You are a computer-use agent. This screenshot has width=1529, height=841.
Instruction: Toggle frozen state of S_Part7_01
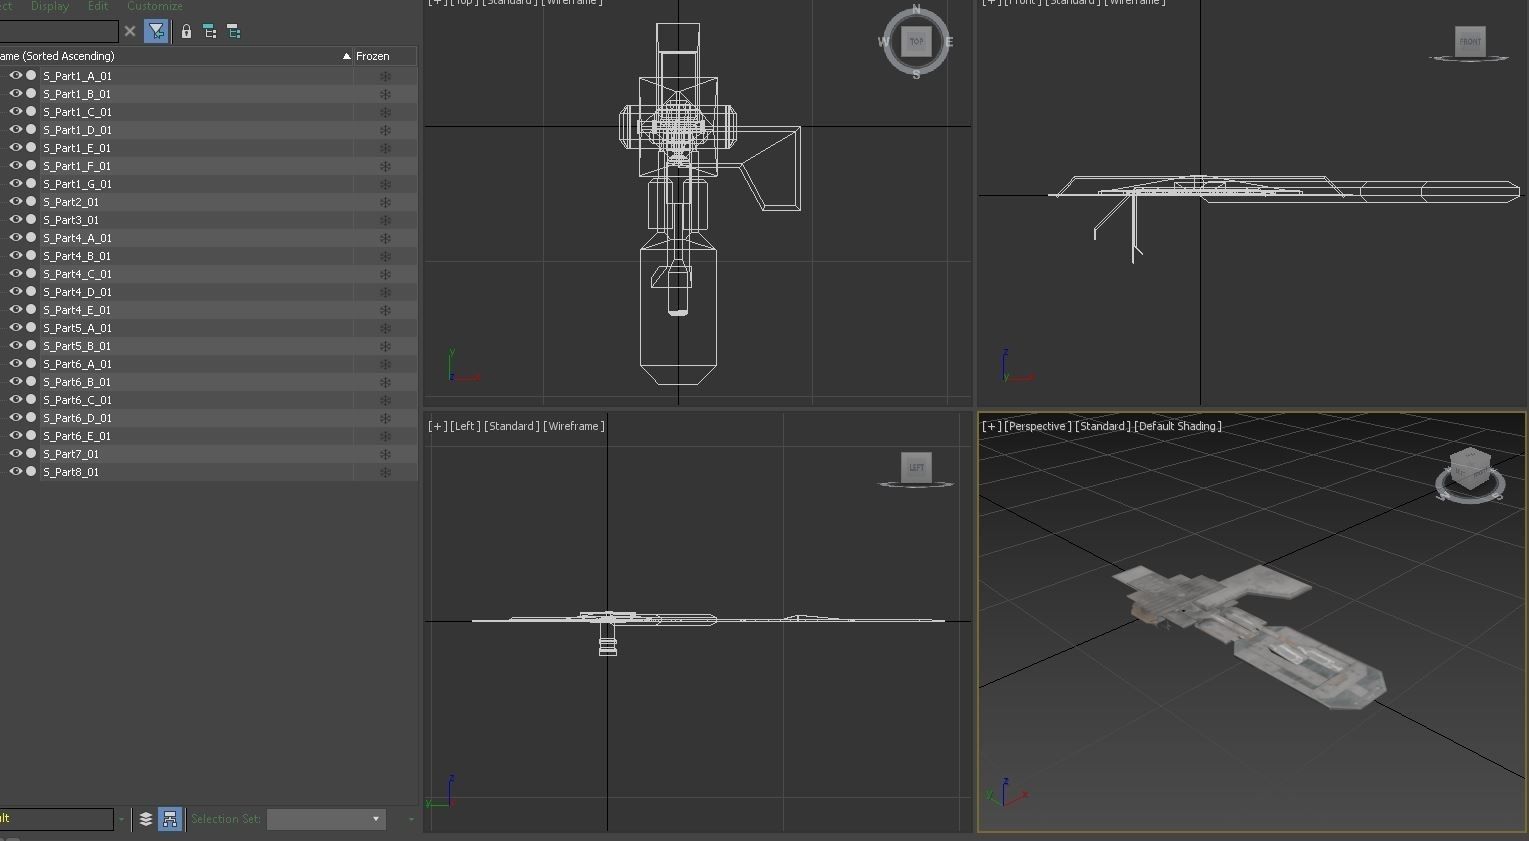385,454
